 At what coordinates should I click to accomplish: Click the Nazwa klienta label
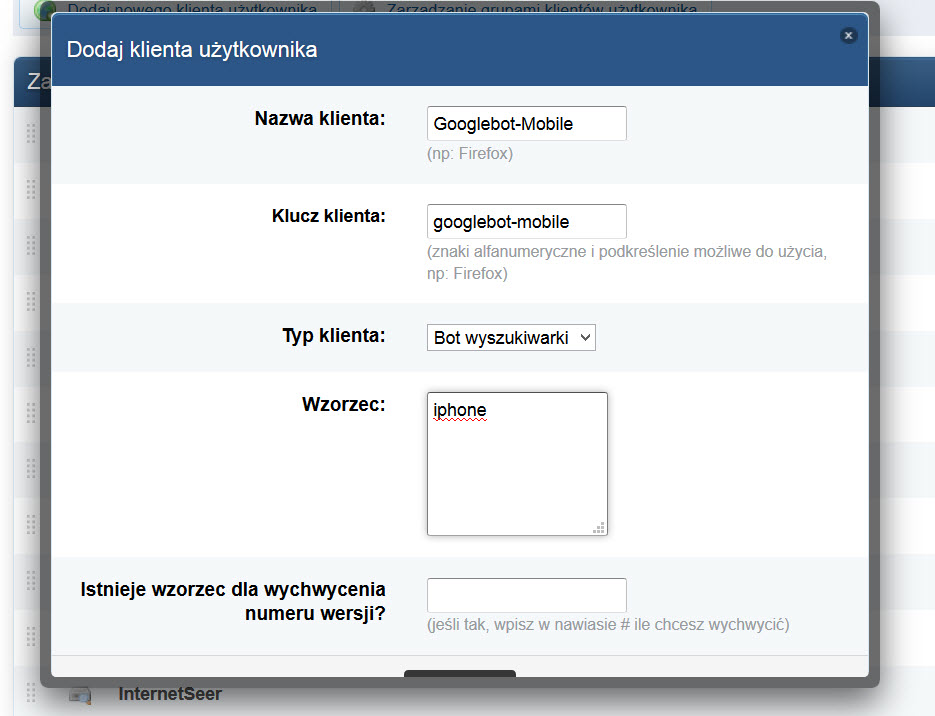click(320, 119)
